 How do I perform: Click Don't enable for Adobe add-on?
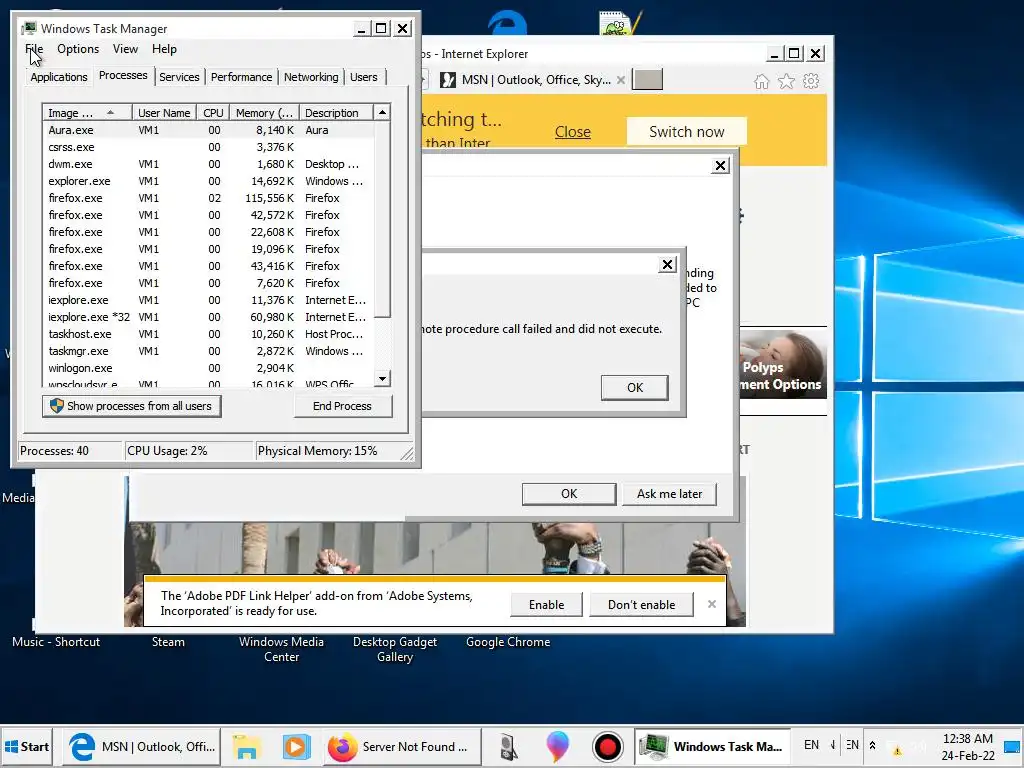coord(641,605)
